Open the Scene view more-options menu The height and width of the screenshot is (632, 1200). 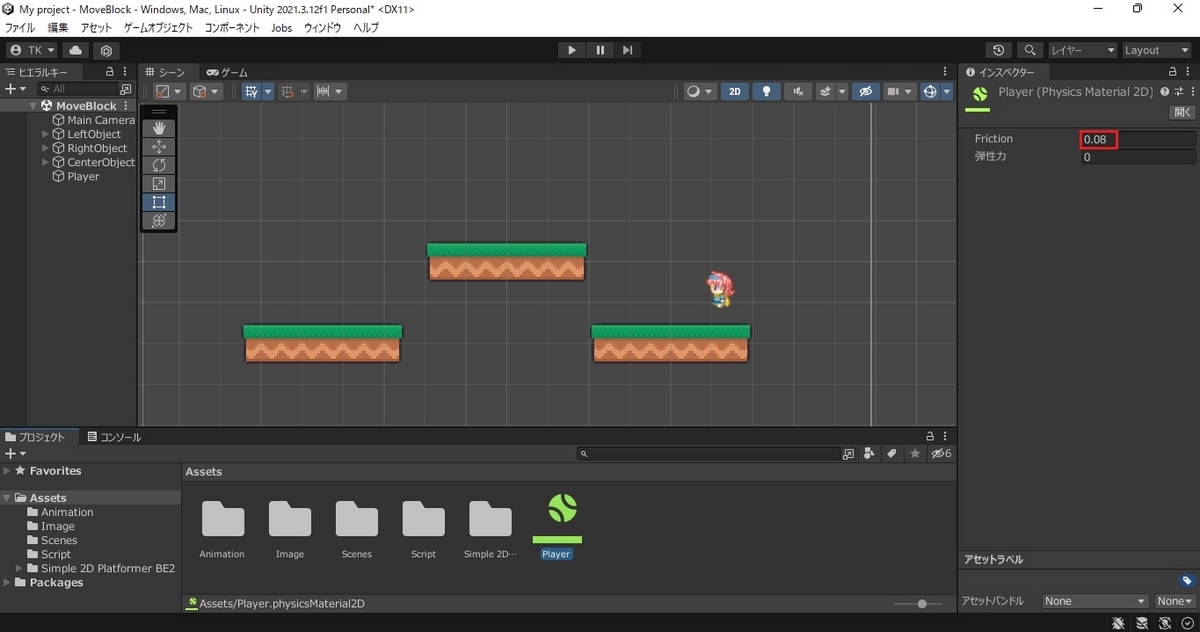coord(946,72)
